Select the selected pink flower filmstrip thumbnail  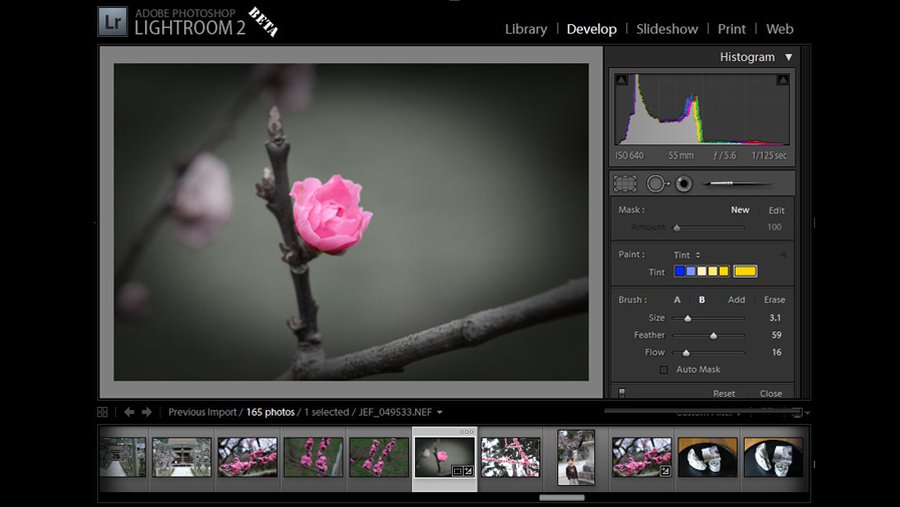pos(445,458)
